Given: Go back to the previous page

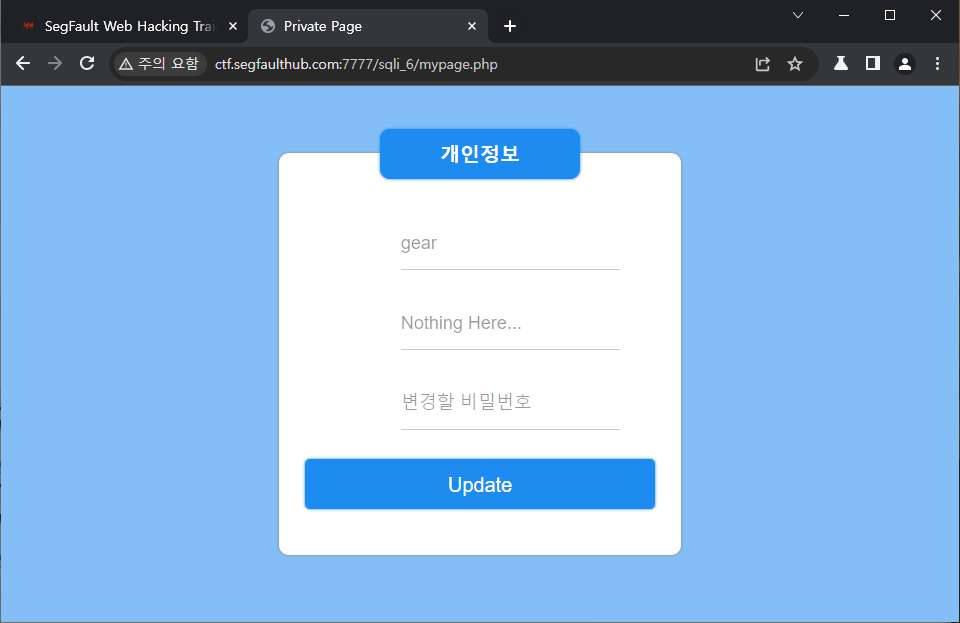Looking at the screenshot, I should pos(23,64).
